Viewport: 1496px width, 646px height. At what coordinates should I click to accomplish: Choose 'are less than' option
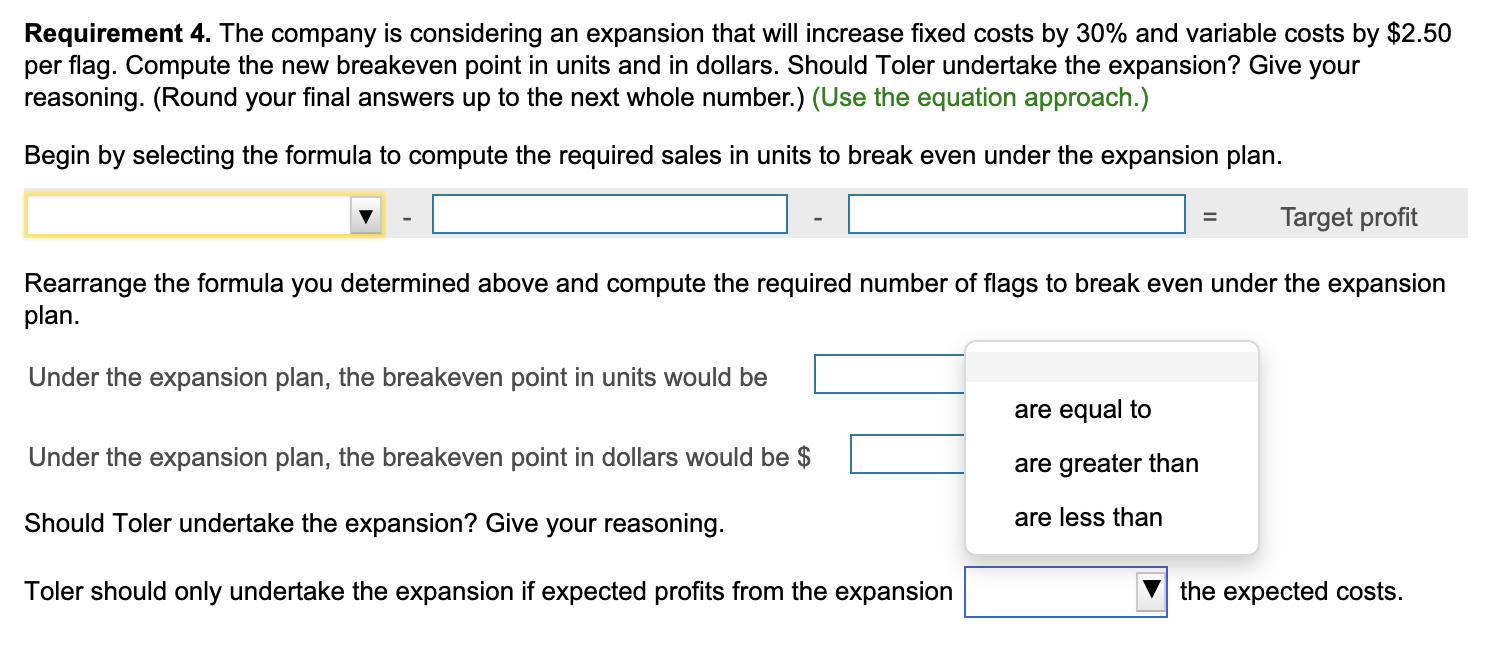pos(1088,517)
